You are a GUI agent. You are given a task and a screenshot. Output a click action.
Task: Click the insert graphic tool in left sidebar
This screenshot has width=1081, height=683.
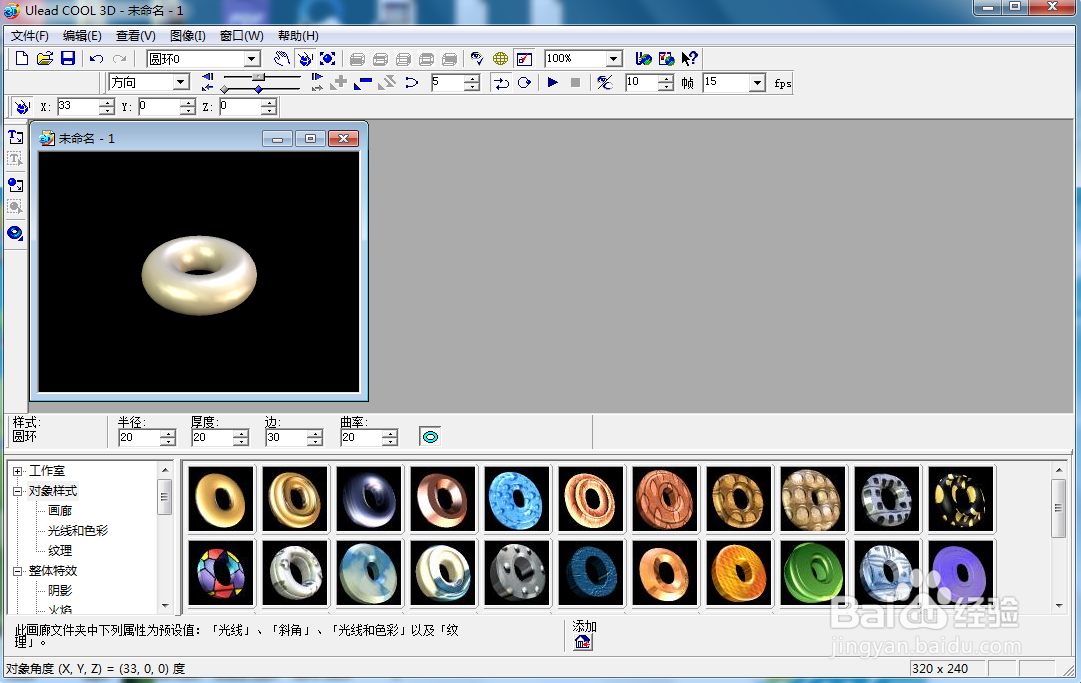[x=15, y=185]
